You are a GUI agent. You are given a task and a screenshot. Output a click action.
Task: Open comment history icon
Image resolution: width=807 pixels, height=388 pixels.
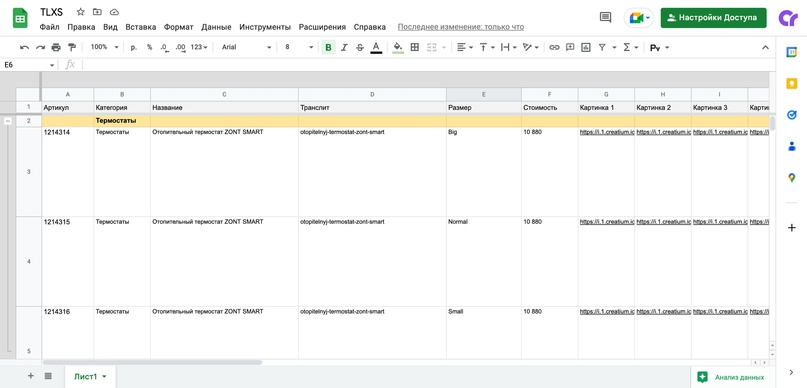pyautogui.click(x=605, y=17)
